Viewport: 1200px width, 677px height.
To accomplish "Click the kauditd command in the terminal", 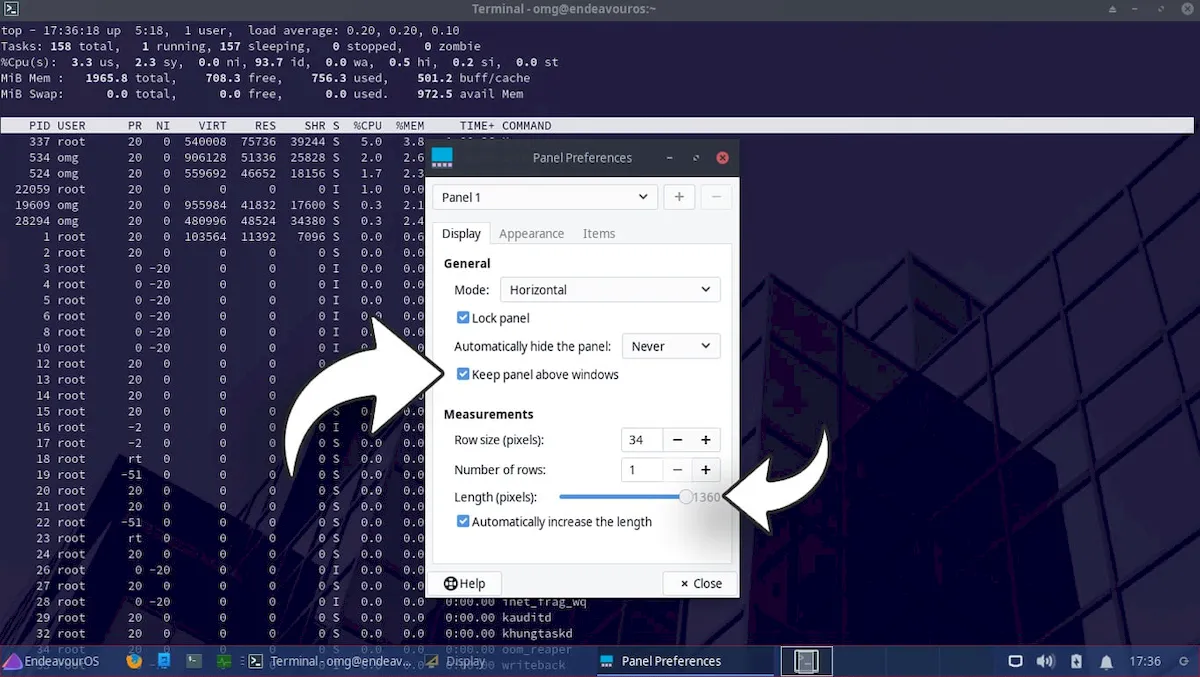I will point(527,618).
